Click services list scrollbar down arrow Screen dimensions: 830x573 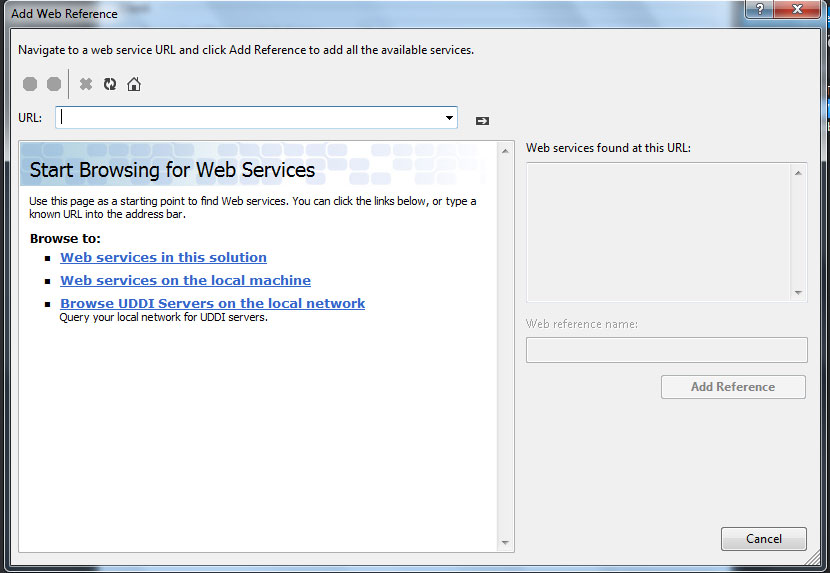tap(798, 292)
